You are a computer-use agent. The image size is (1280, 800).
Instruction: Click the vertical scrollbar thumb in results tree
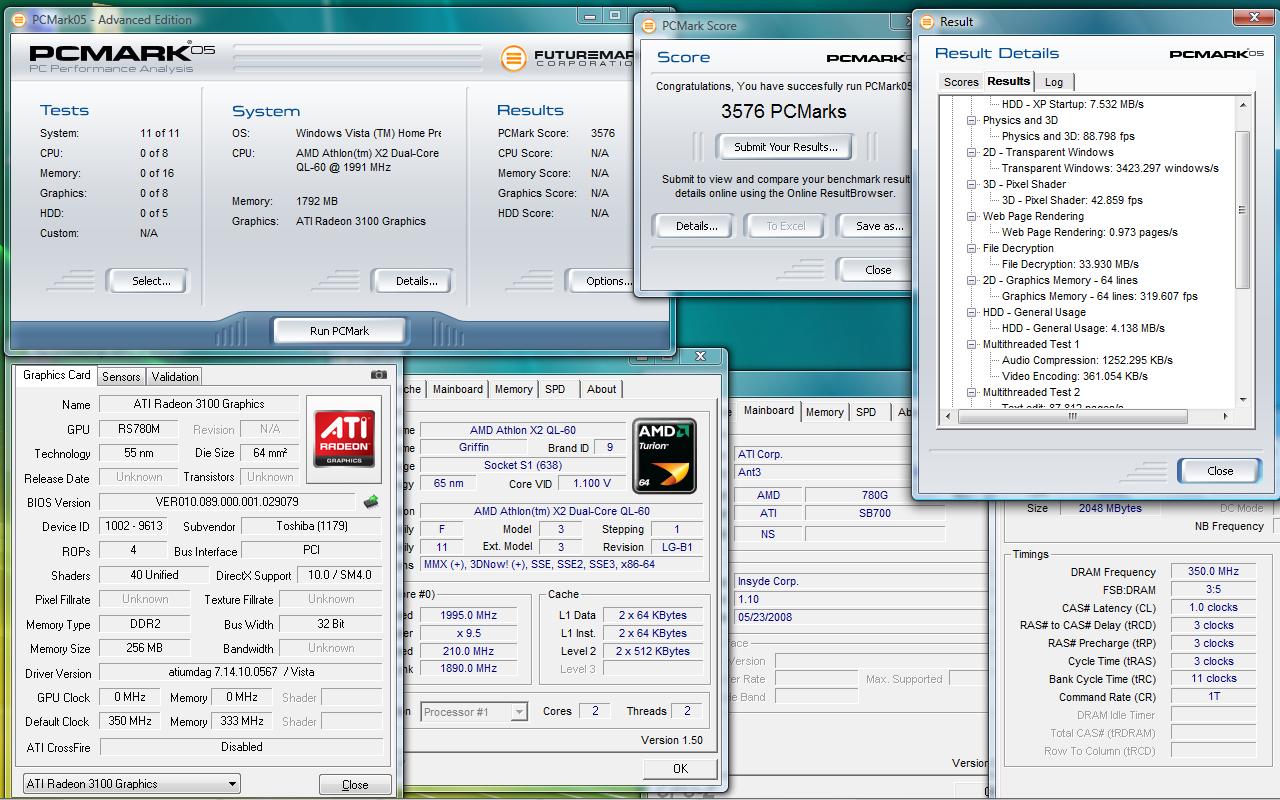(x=1243, y=210)
